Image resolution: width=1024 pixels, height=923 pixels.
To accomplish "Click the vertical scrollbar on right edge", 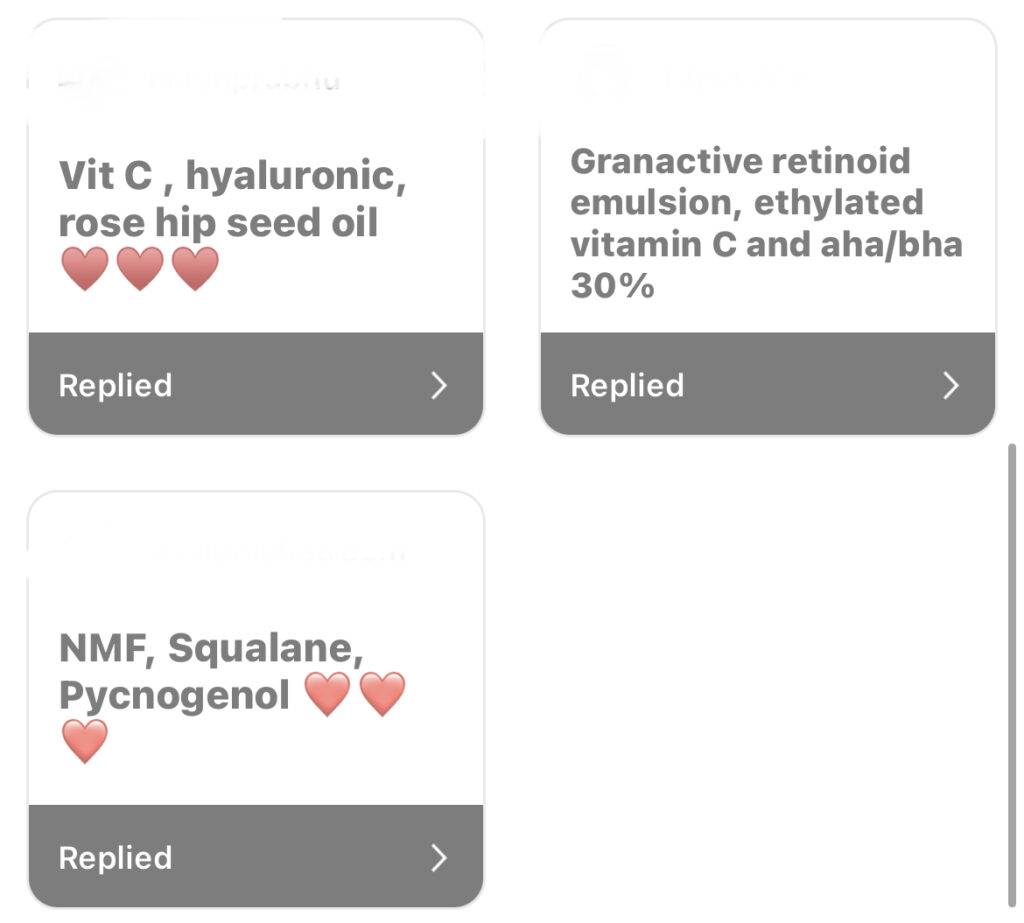I will [1012, 676].
